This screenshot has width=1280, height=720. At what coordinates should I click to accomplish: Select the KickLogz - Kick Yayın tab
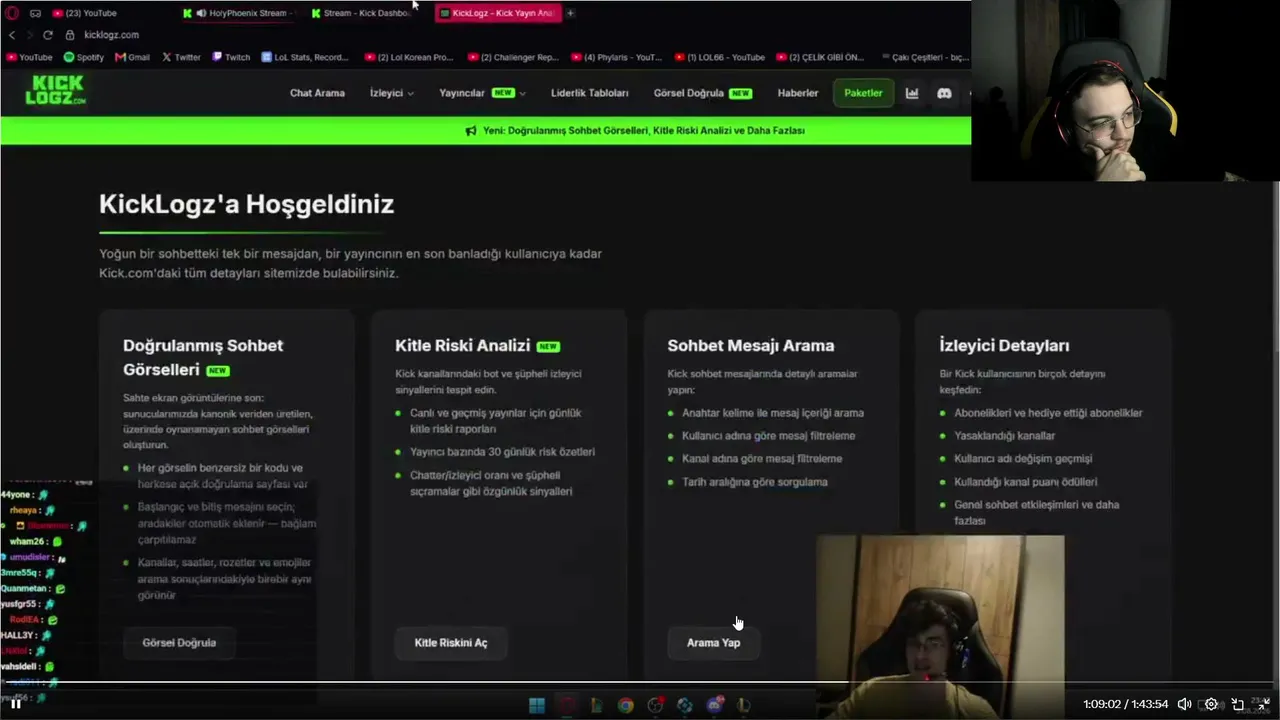497,13
